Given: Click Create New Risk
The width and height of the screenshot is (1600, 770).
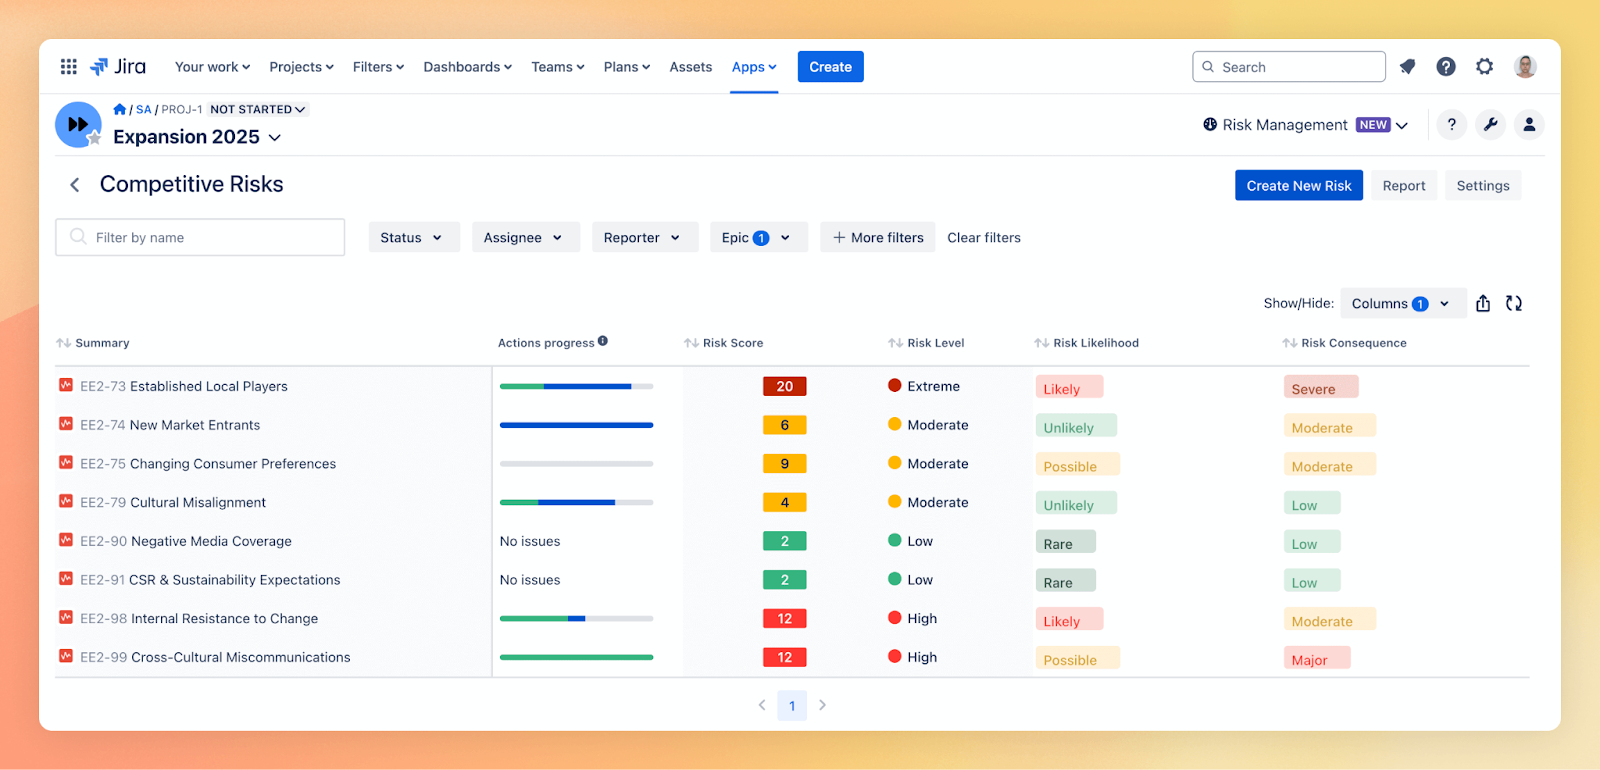Looking at the screenshot, I should [x=1299, y=185].
